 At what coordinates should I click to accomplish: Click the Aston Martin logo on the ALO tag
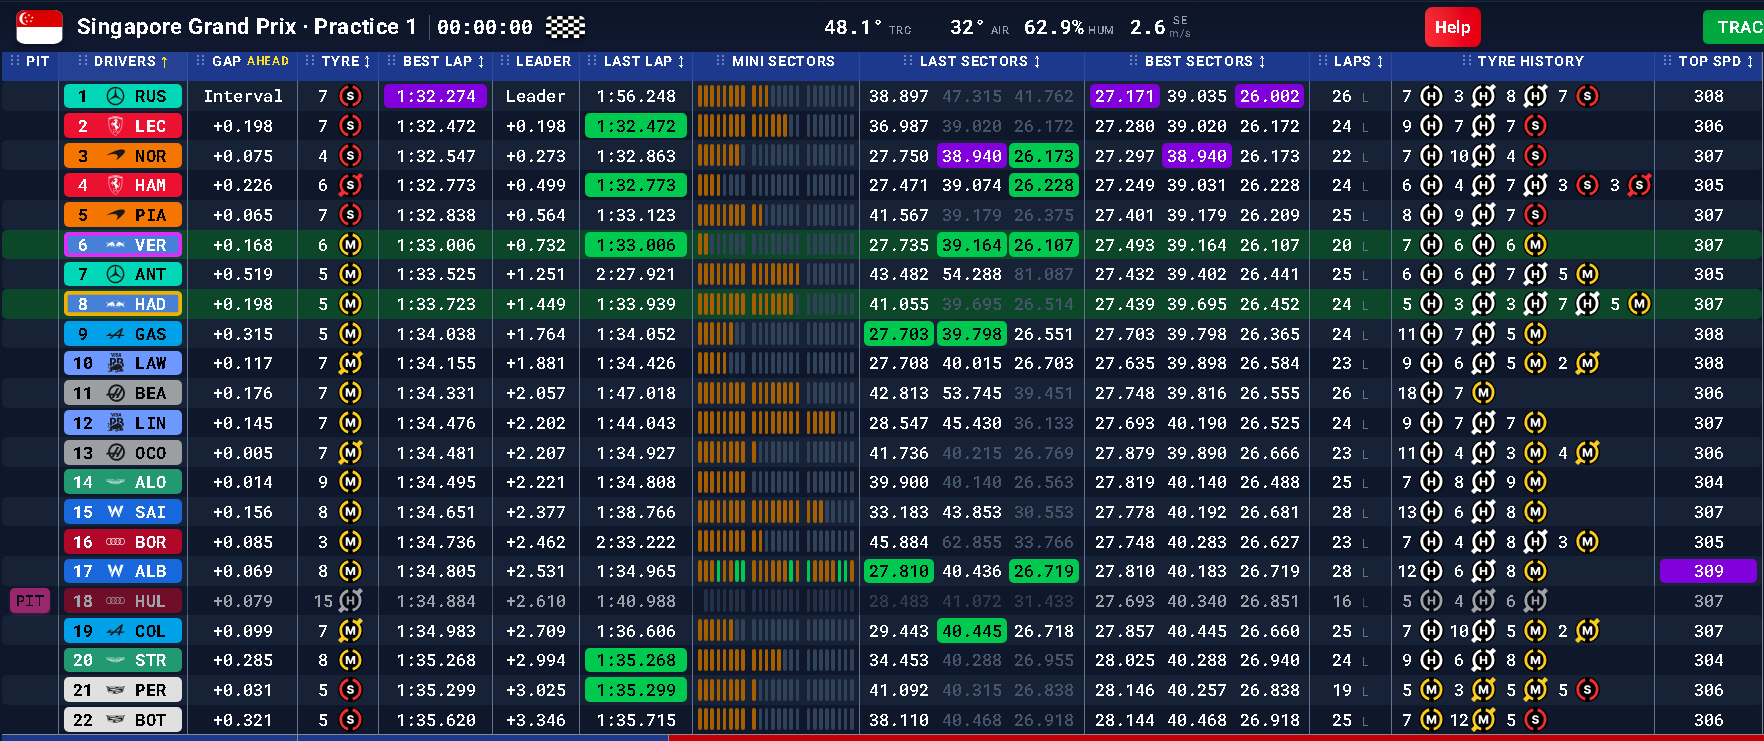[116, 482]
